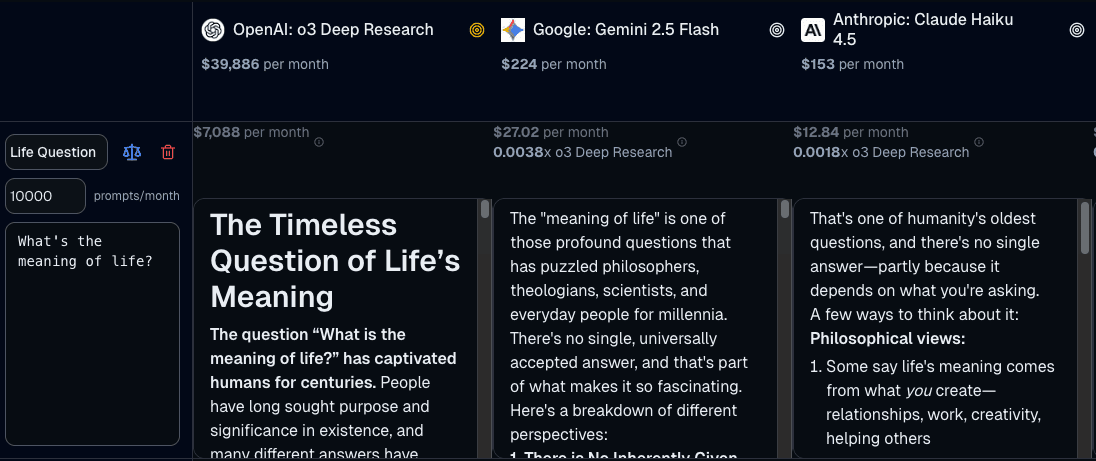This screenshot has height=461, width=1096.
Task: Click the Anthropic logo icon
Action: pyautogui.click(x=813, y=30)
